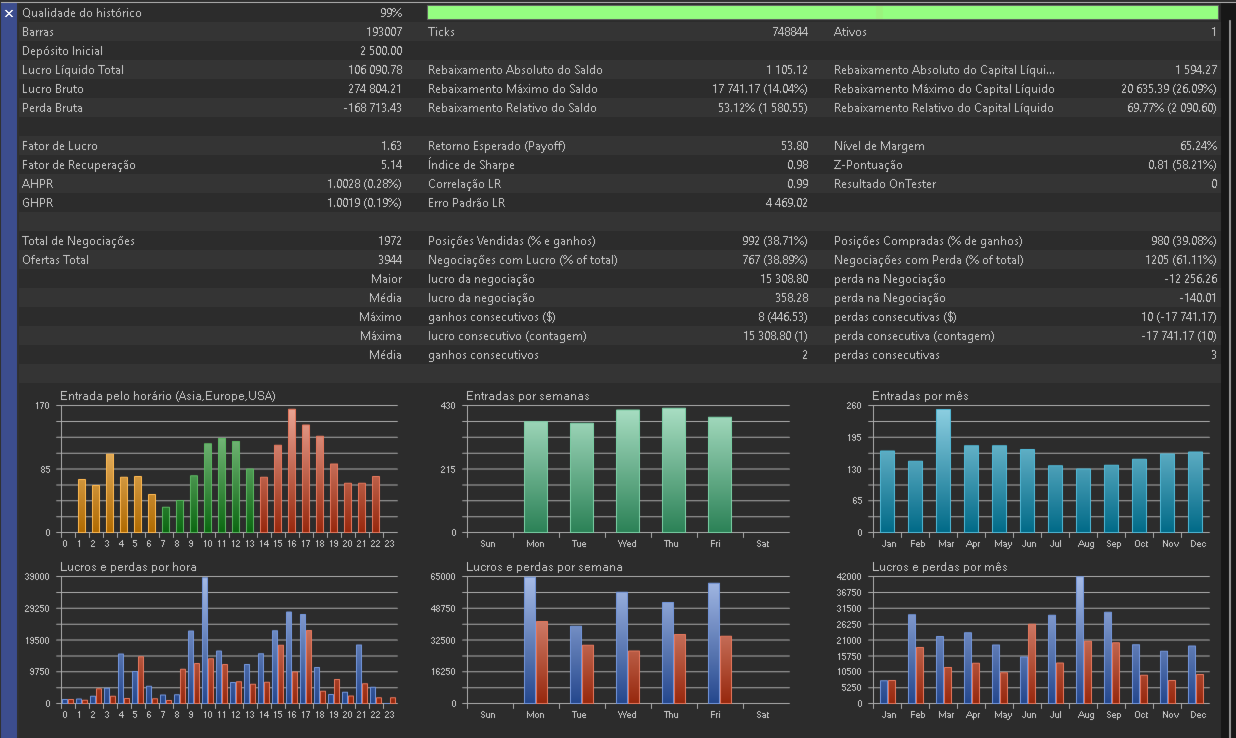Select the Fator de Lucro value 1.63
Image resolution: width=1236 pixels, height=738 pixels.
[391, 146]
